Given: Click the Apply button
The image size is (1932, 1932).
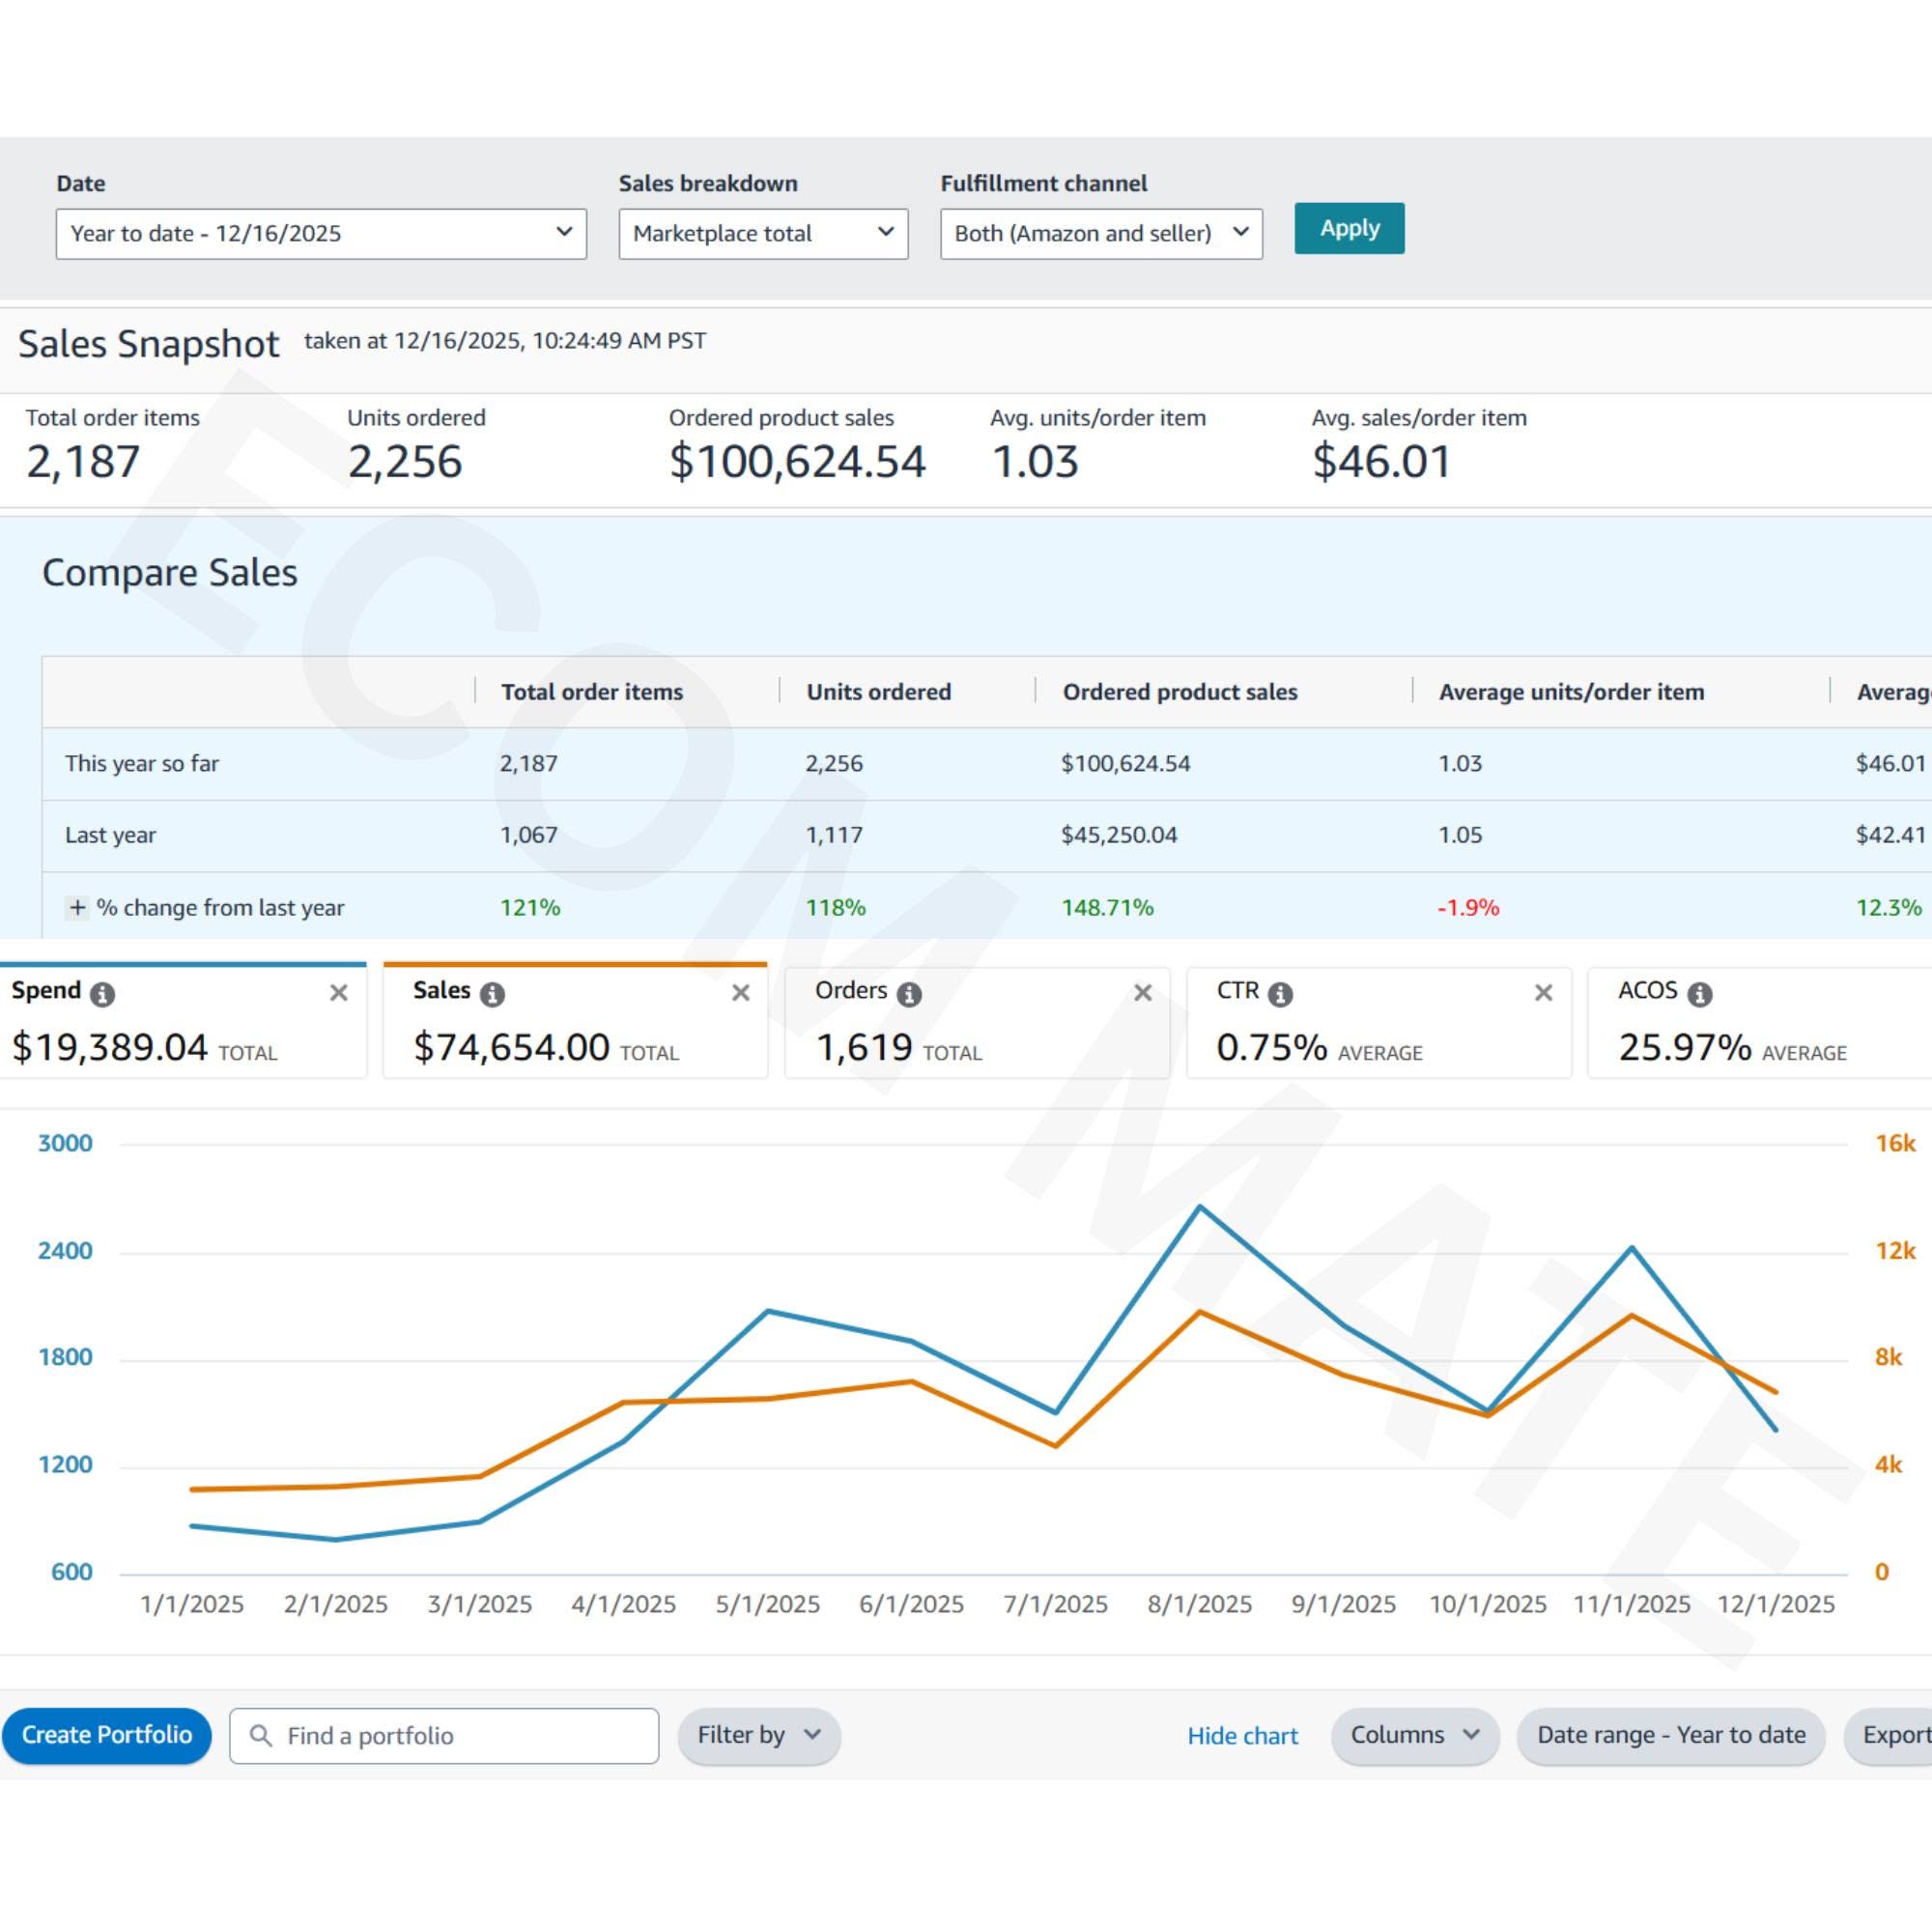Looking at the screenshot, I should point(1349,228).
